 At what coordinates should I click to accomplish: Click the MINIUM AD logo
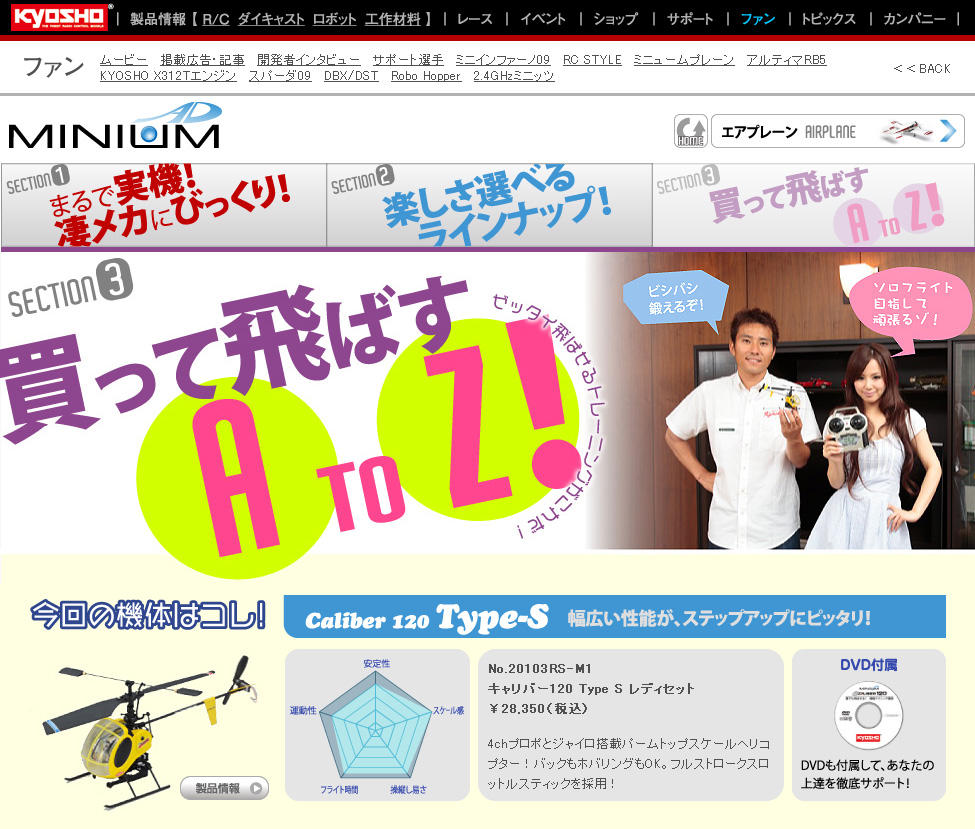pos(114,127)
